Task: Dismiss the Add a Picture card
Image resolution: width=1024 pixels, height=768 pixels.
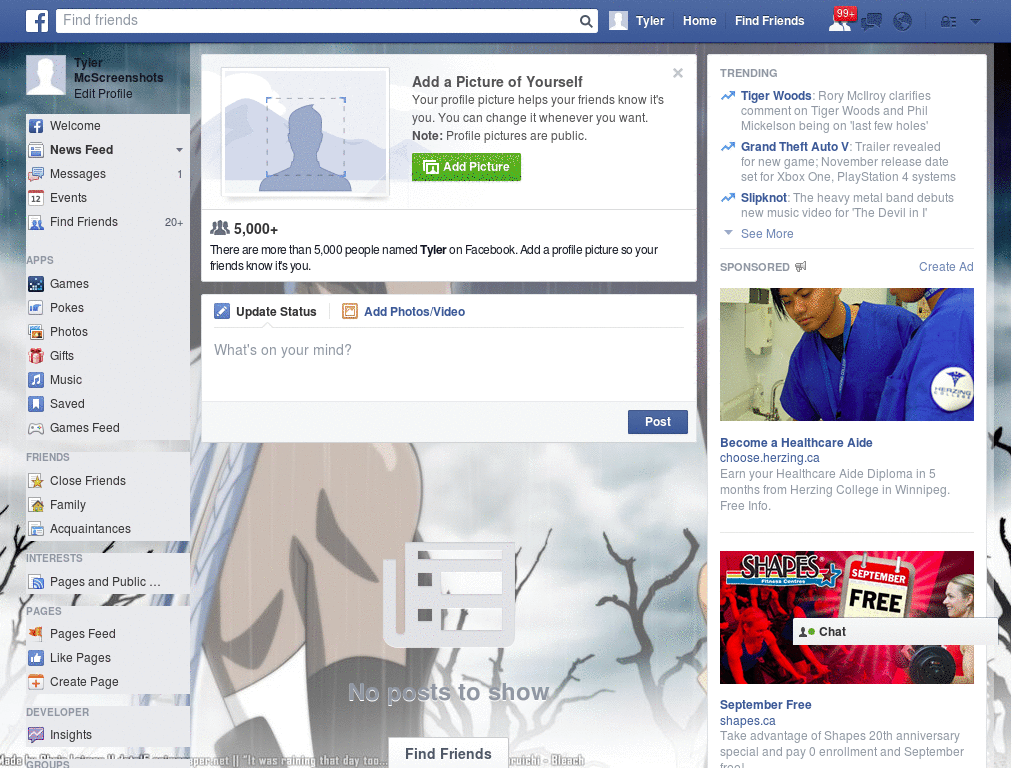Action: (678, 73)
